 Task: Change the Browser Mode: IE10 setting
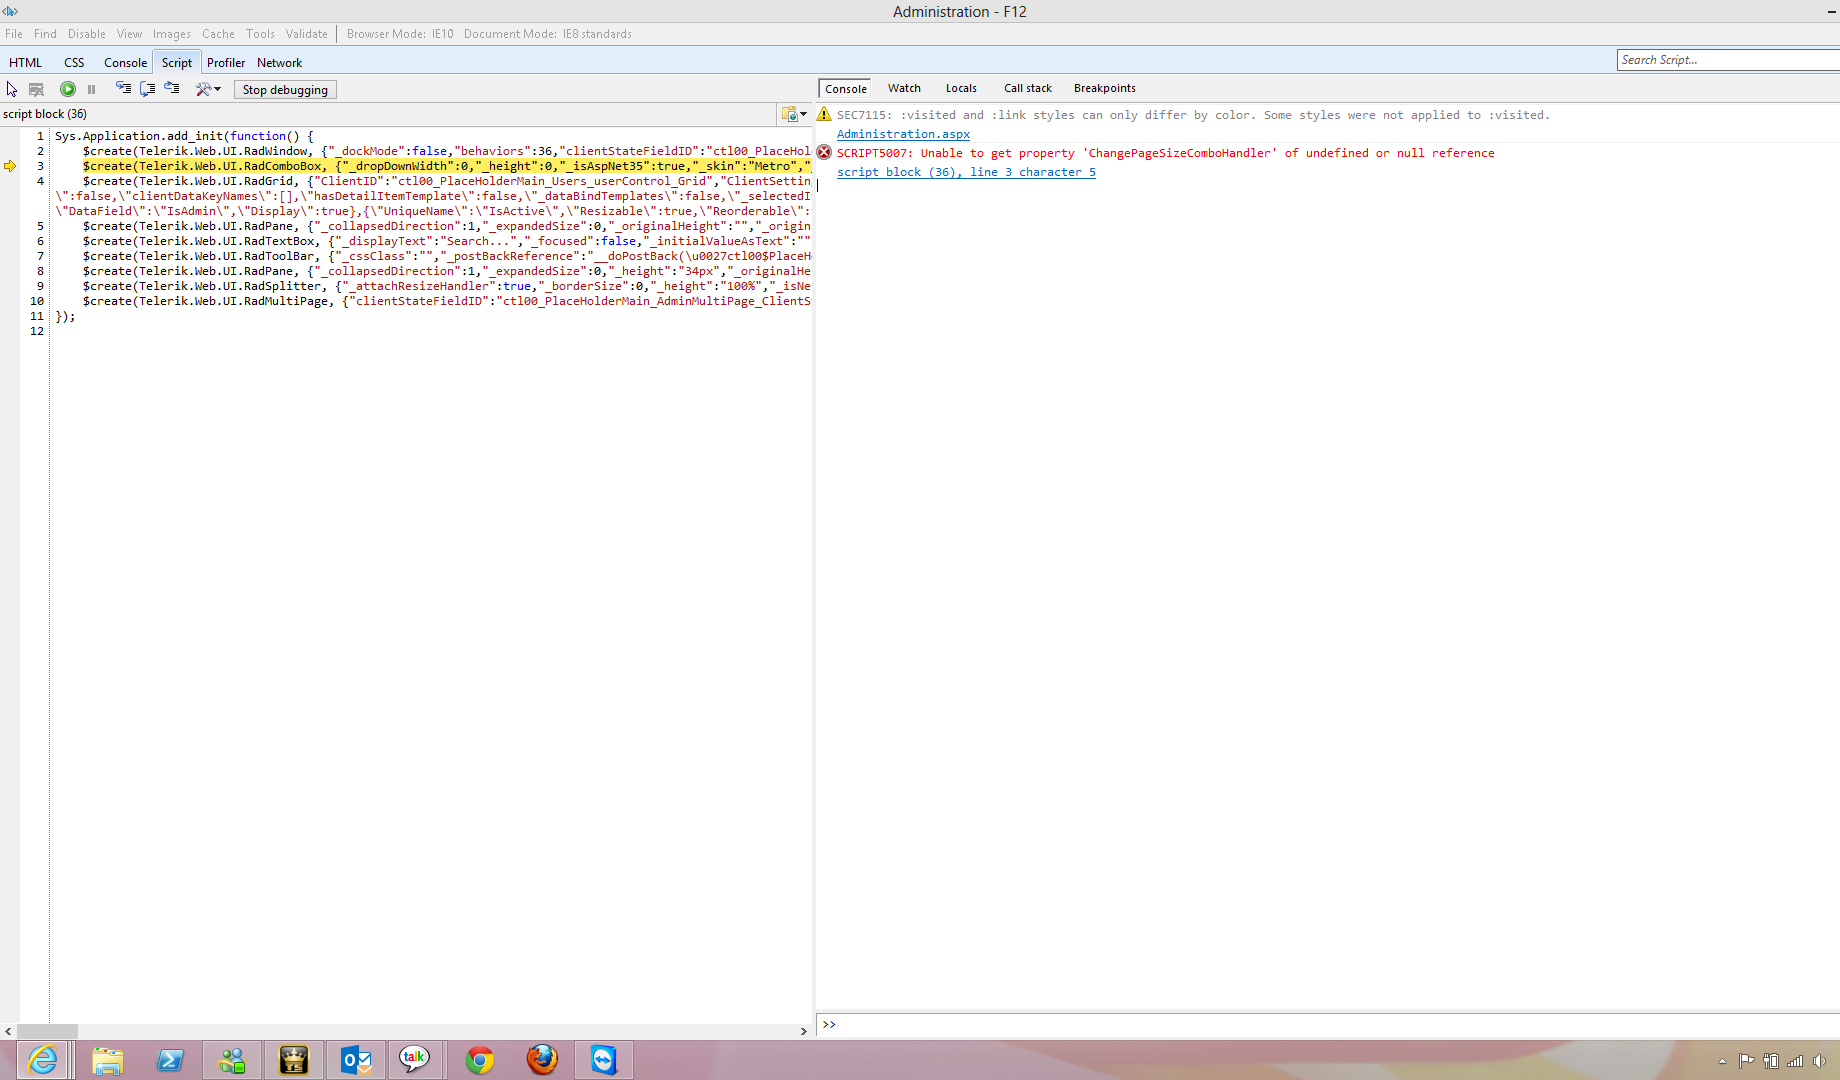(400, 34)
